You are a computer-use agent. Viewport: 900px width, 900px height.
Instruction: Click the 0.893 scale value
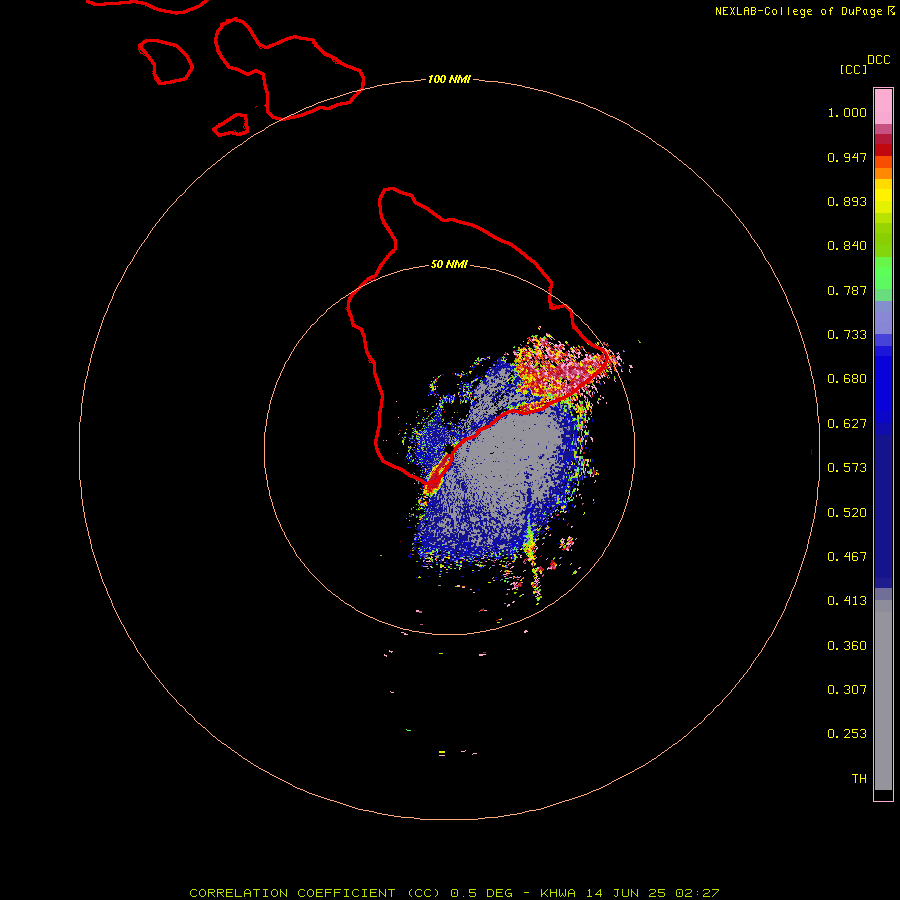847,201
